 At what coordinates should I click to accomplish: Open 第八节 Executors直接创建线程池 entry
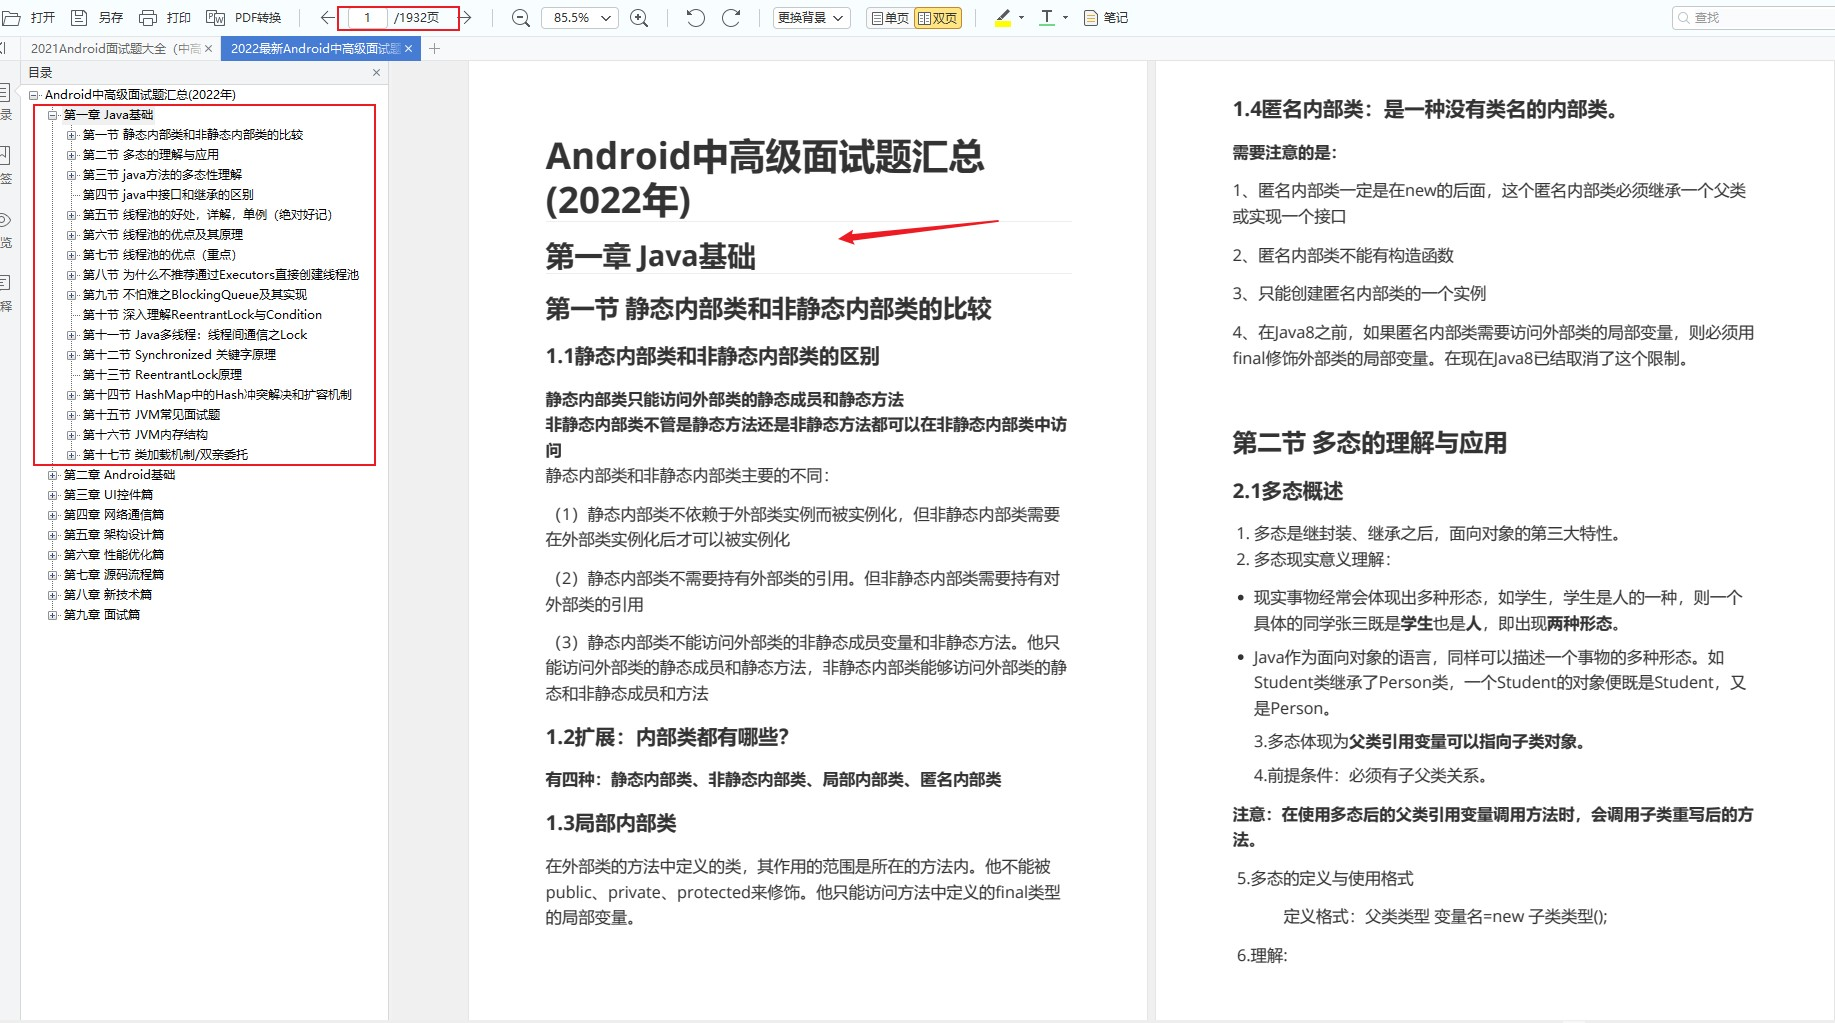coord(221,275)
